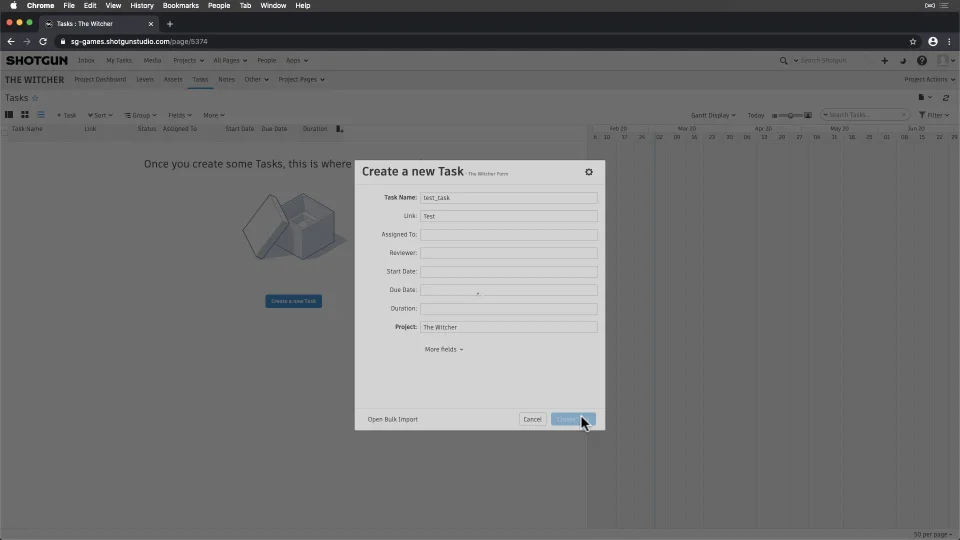Click the small zoom-out Gantt icon
Image resolution: width=960 pixels, height=540 pixels.
coord(774,115)
